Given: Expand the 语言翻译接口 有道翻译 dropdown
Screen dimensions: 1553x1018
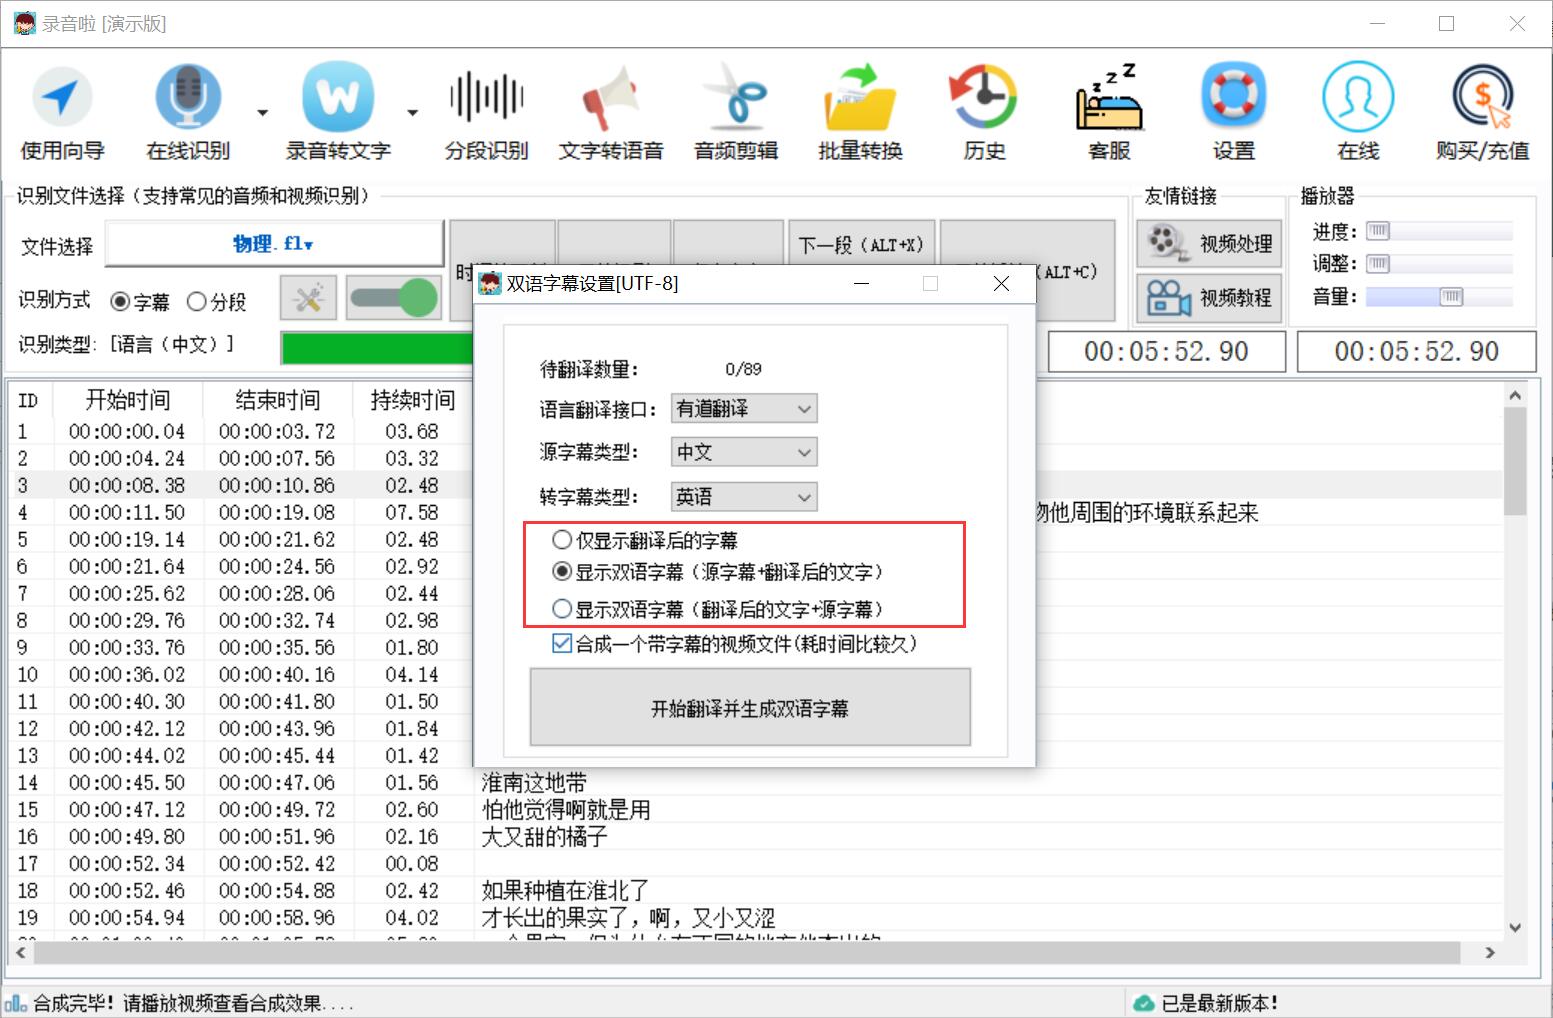Looking at the screenshot, I should pos(744,408).
